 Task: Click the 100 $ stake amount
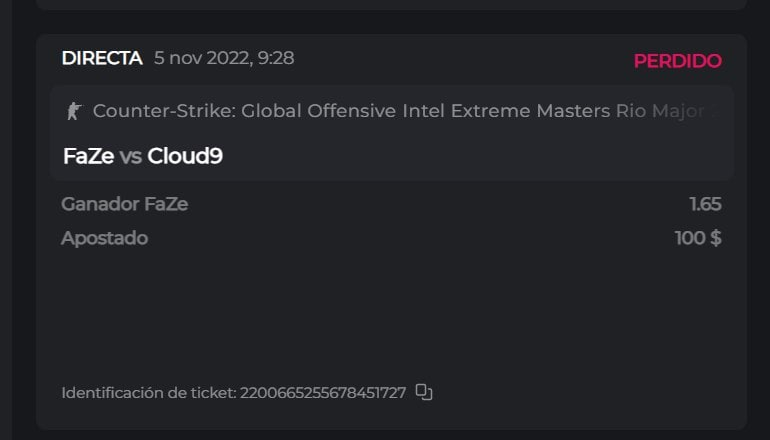(698, 238)
